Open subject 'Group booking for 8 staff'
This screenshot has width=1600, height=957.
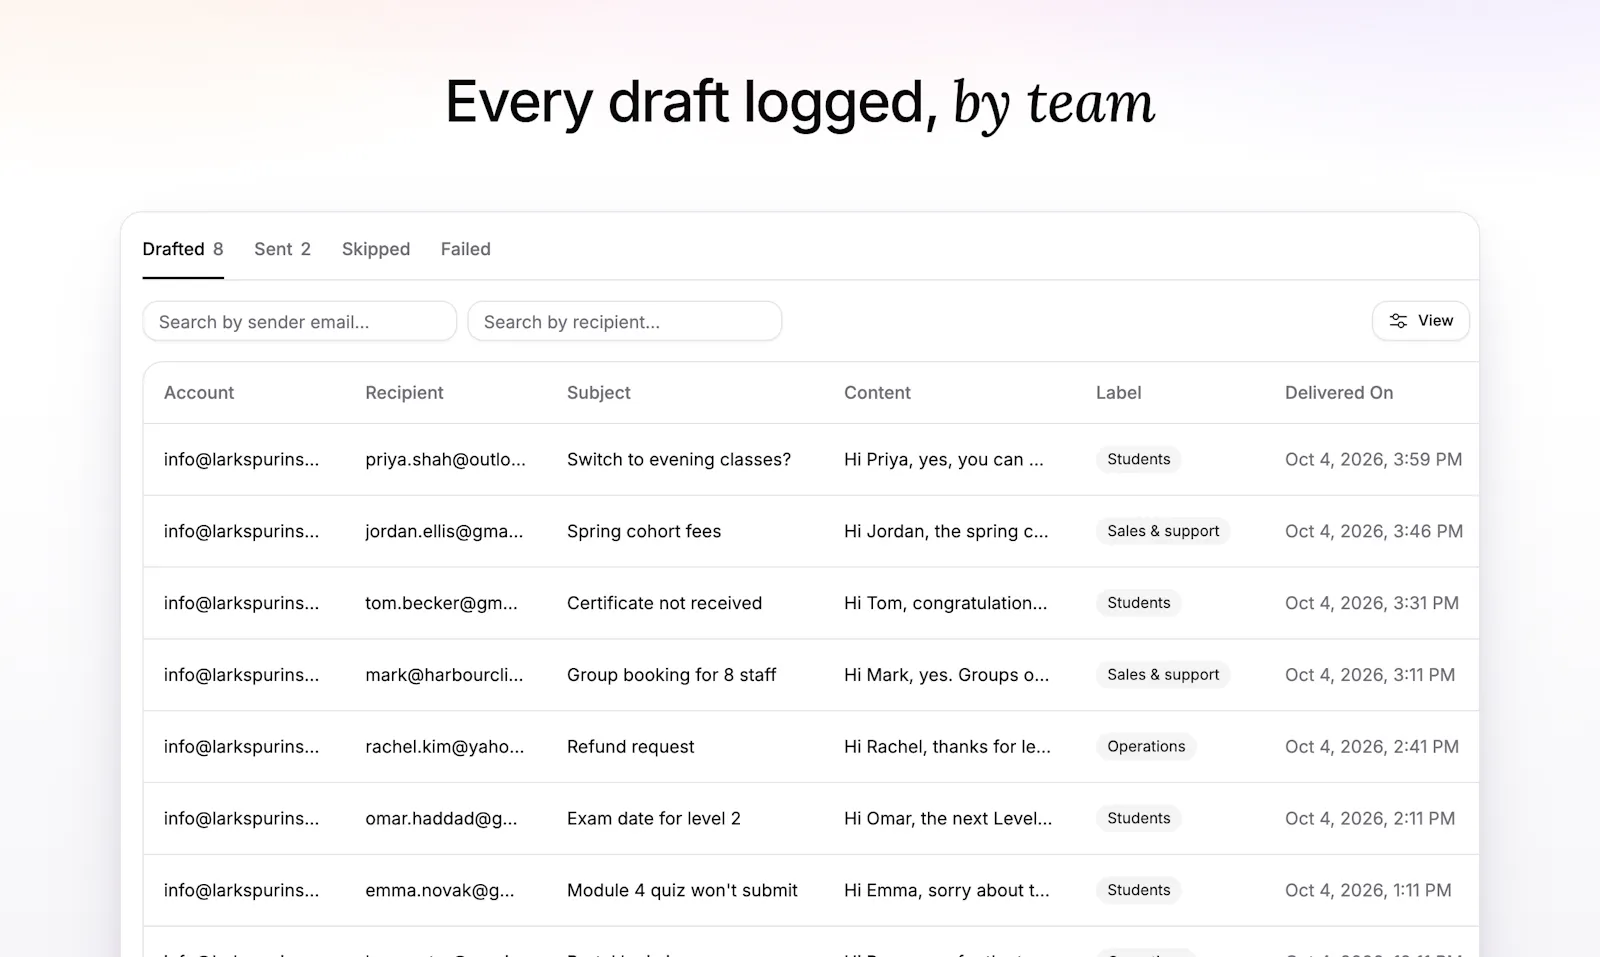(672, 675)
